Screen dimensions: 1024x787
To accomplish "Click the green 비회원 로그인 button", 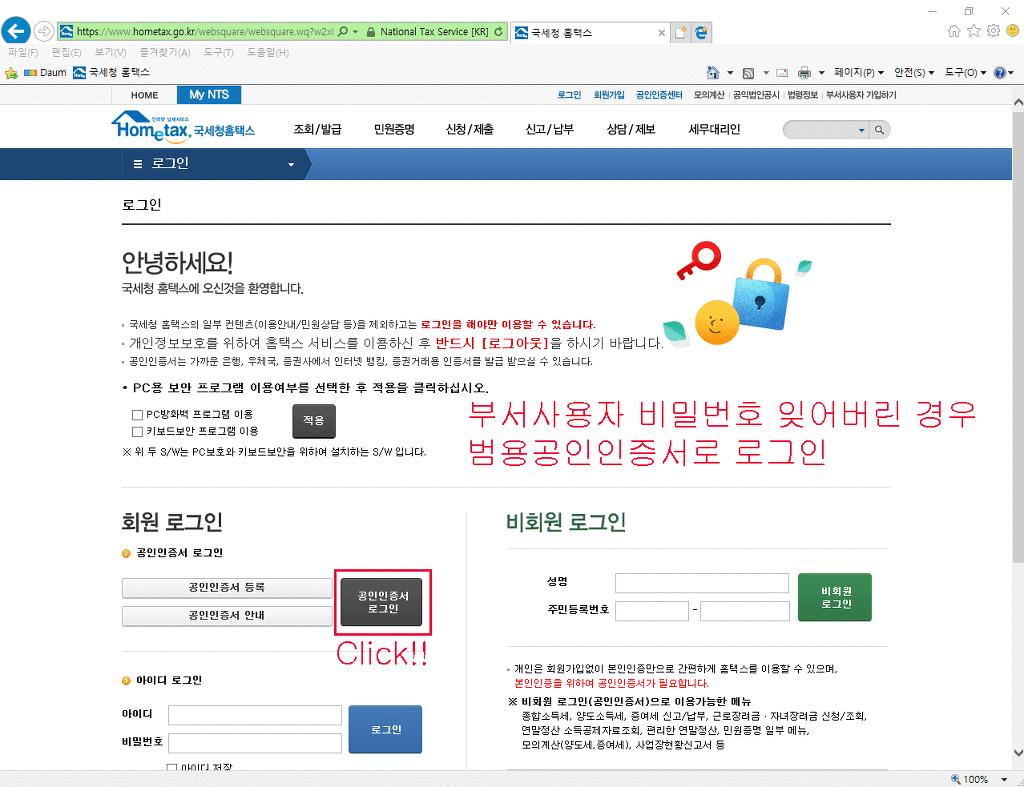I will [x=835, y=597].
